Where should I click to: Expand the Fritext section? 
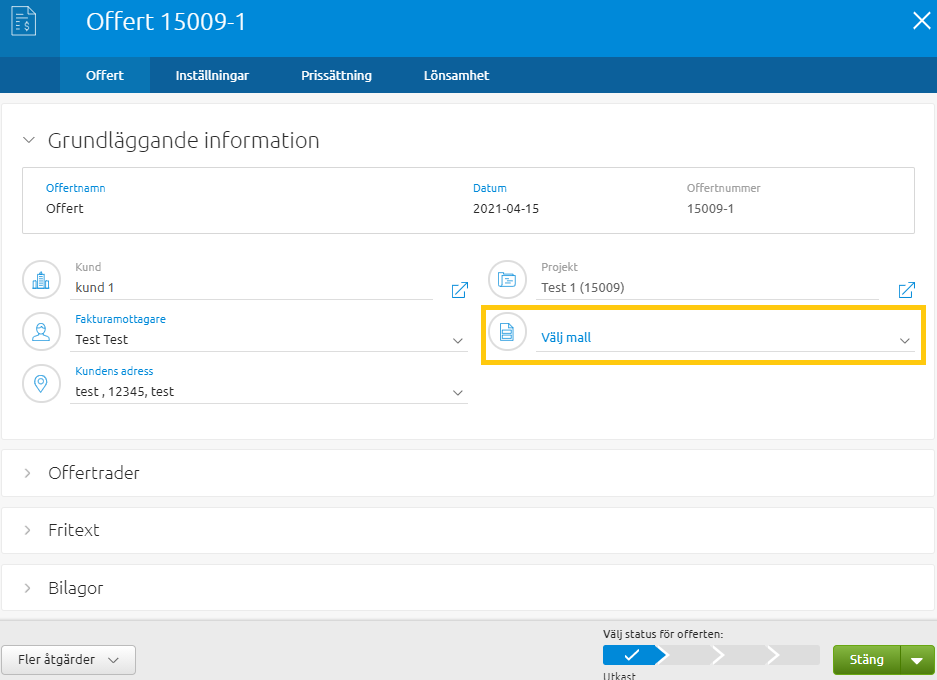[74, 530]
